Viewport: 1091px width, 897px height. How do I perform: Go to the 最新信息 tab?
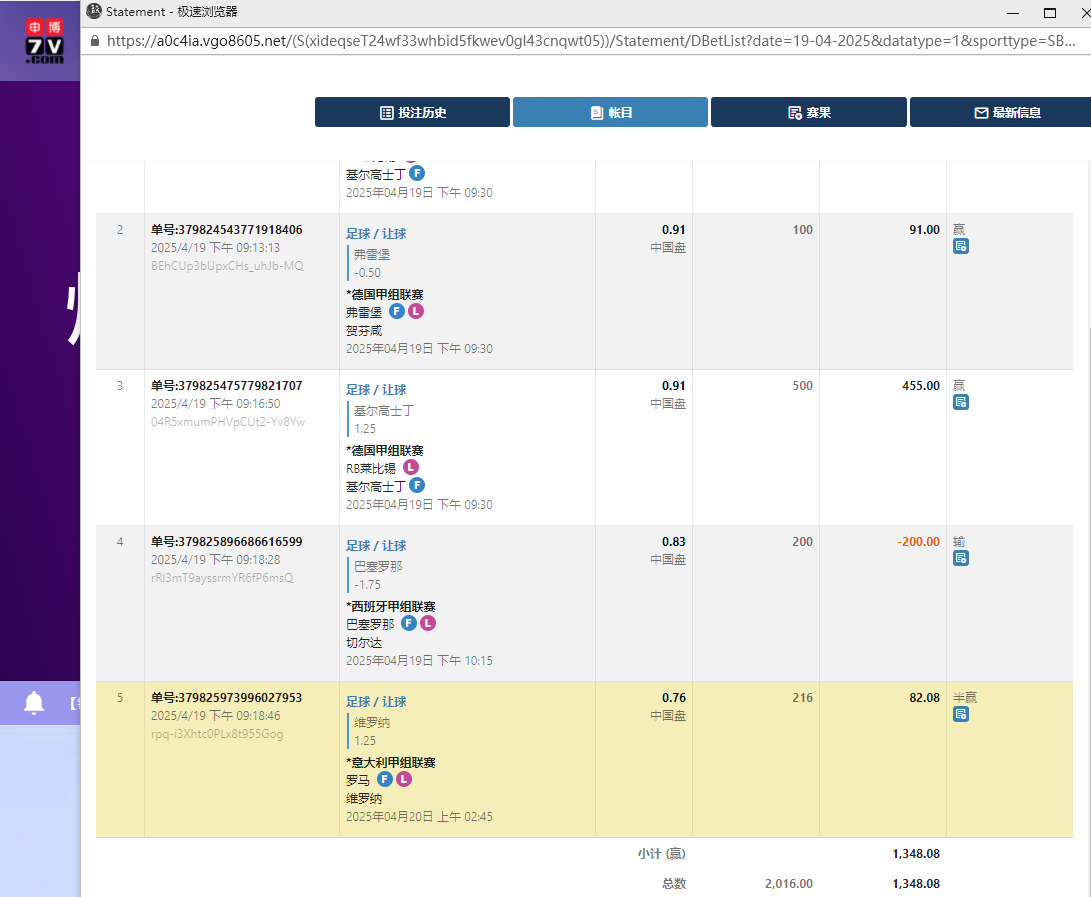click(x=1000, y=112)
